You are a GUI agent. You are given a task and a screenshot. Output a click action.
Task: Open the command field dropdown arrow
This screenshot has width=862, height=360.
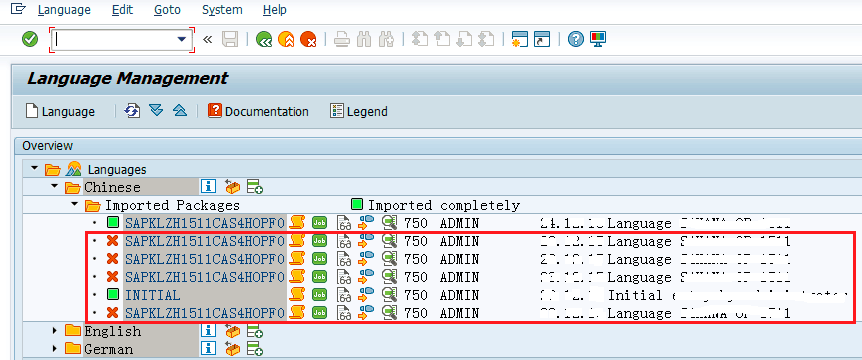pyautogui.click(x=181, y=40)
